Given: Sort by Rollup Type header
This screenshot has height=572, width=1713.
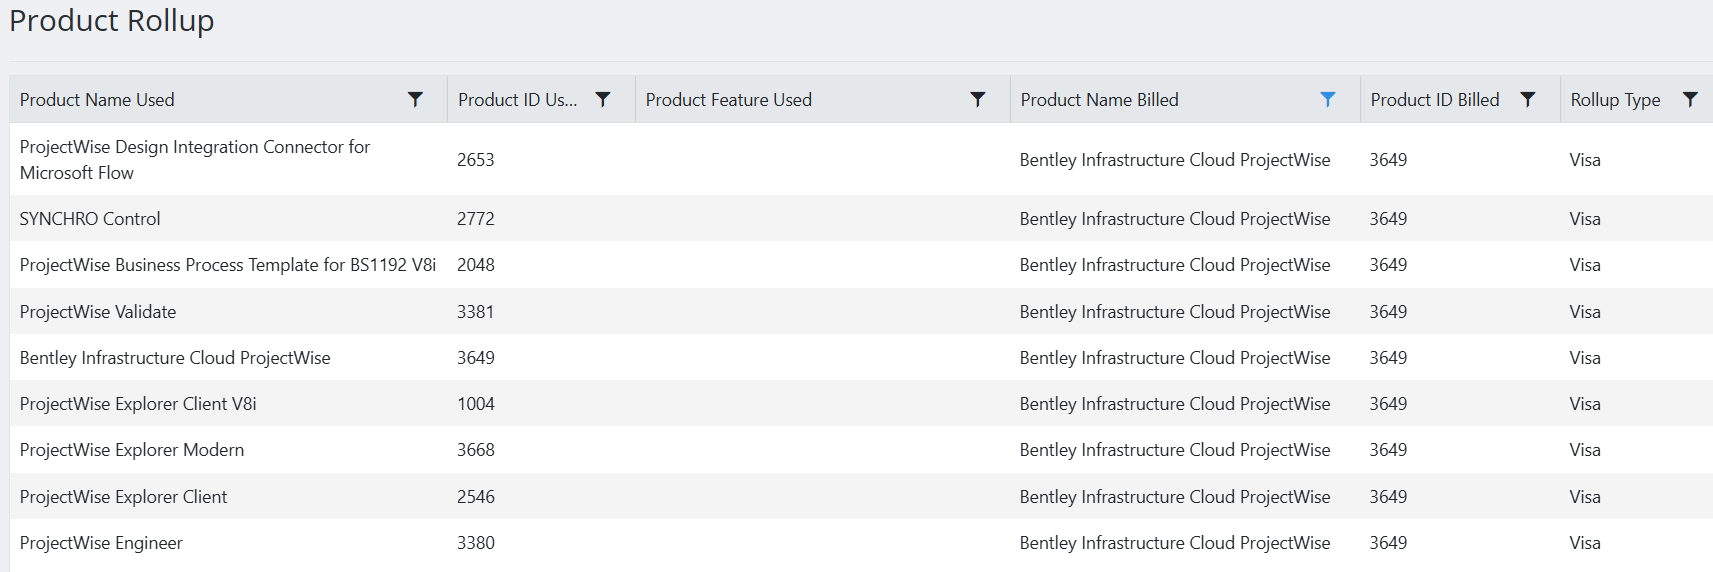Looking at the screenshot, I should [x=1615, y=100].
